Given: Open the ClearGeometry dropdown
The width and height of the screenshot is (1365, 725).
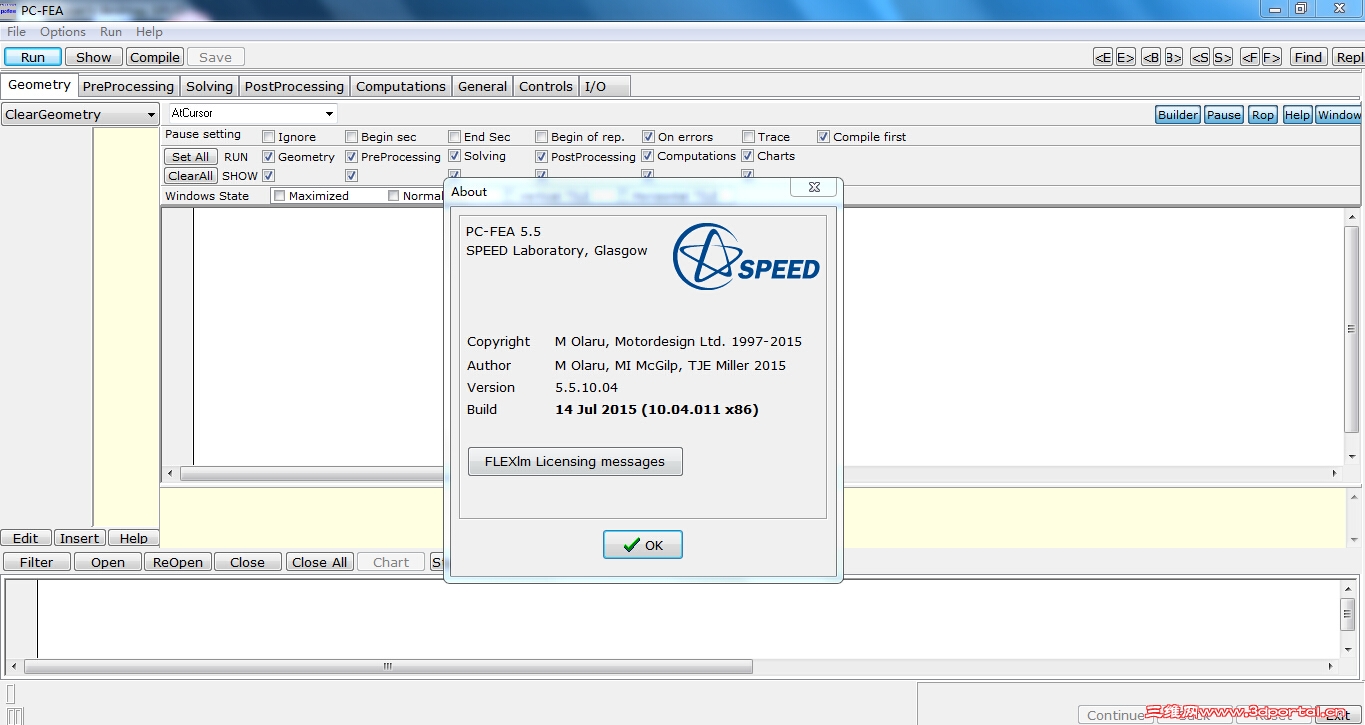Looking at the screenshot, I should click(80, 115).
